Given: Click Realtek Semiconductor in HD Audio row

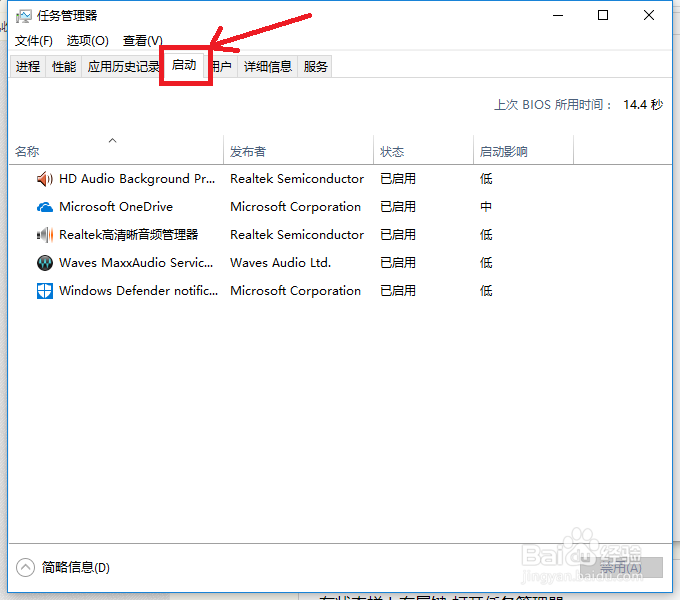Looking at the screenshot, I should tap(297, 179).
